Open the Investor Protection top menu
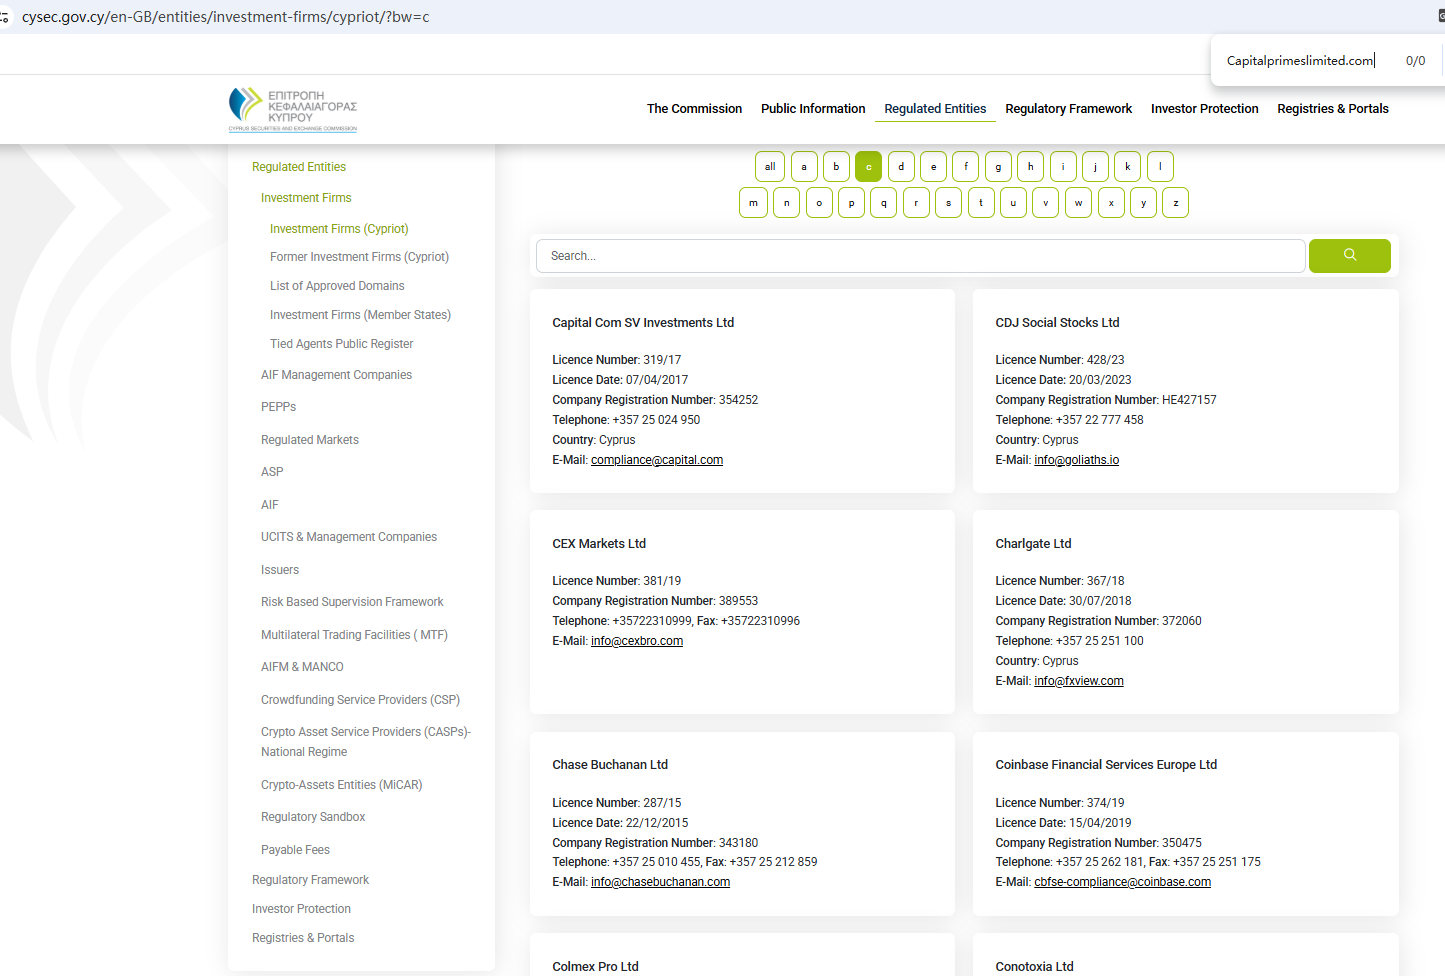The width and height of the screenshot is (1445, 976). coord(1204,109)
